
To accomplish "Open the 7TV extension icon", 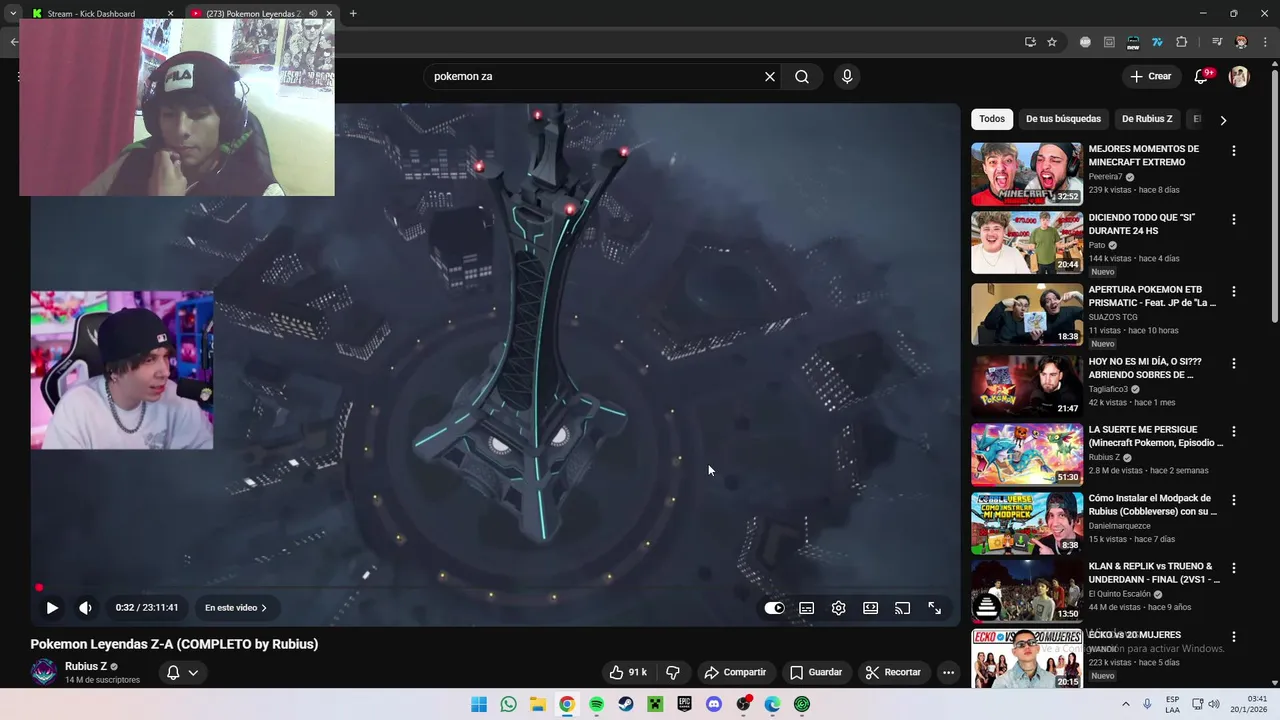I will [x=1157, y=42].
